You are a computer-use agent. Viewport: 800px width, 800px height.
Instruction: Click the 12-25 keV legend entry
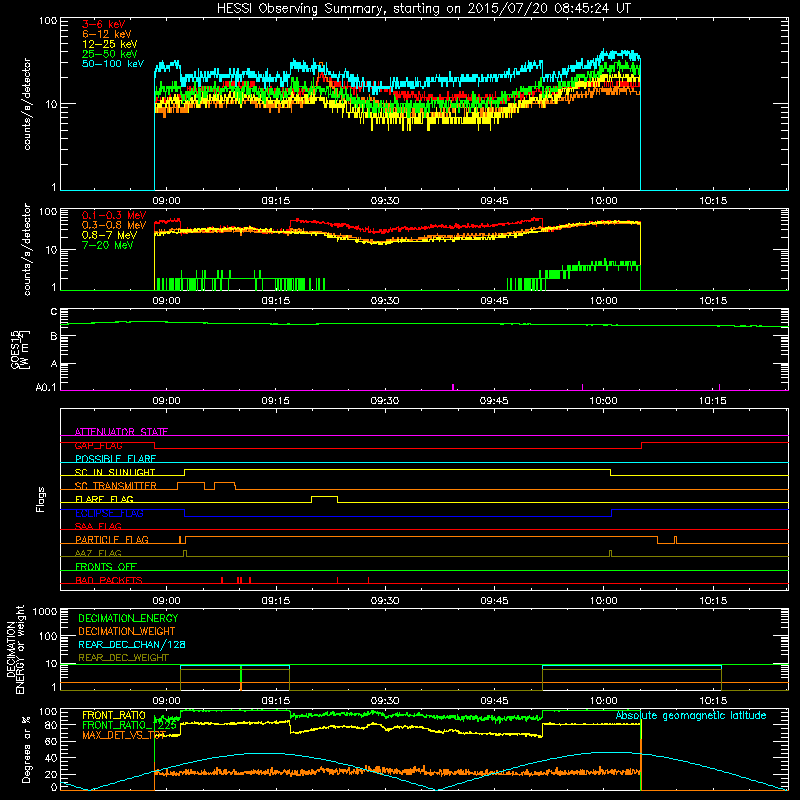(x=109, y=44)
